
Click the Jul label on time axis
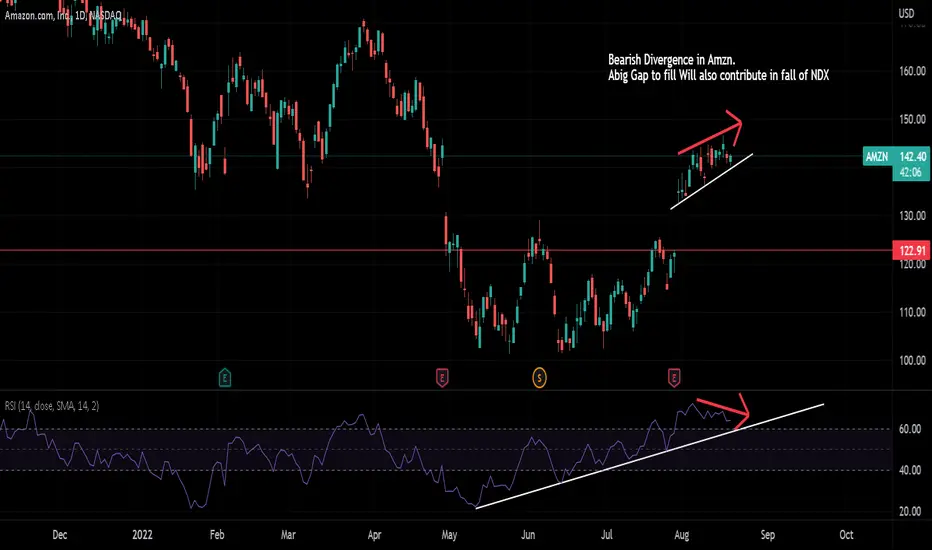click(x=606, y=535)
